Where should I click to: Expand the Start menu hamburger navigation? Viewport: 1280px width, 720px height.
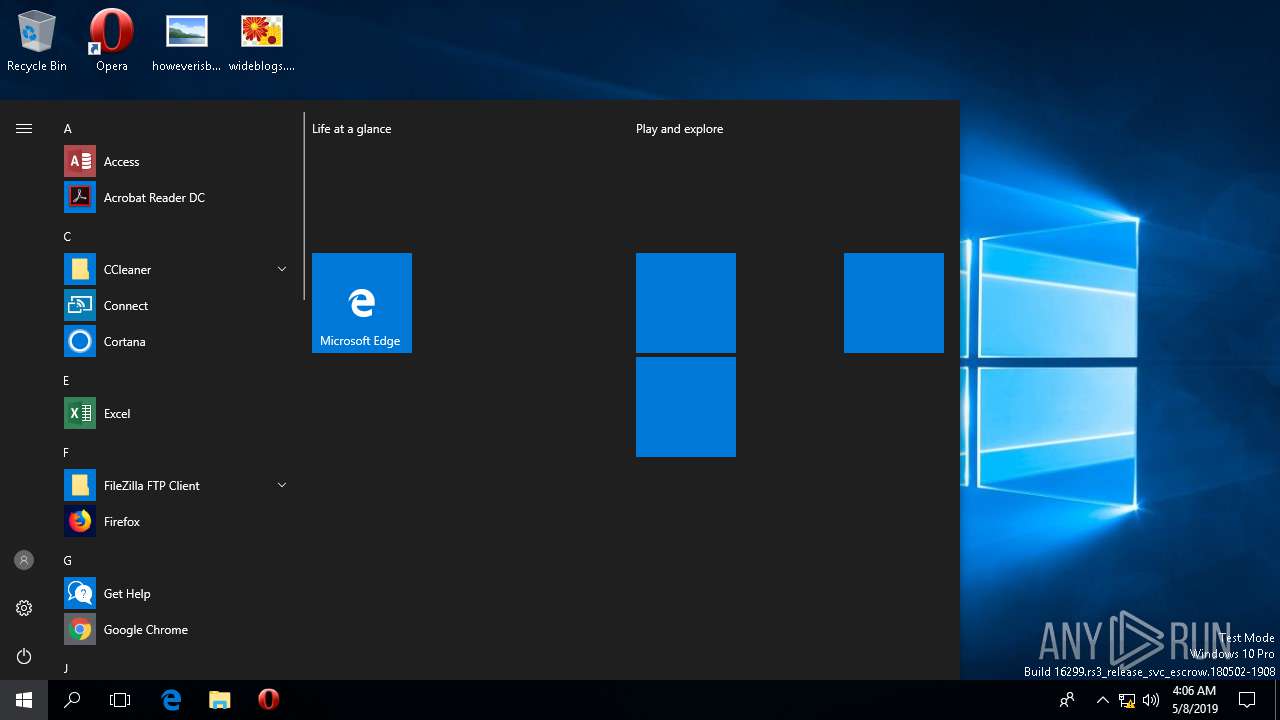[24, 128]
